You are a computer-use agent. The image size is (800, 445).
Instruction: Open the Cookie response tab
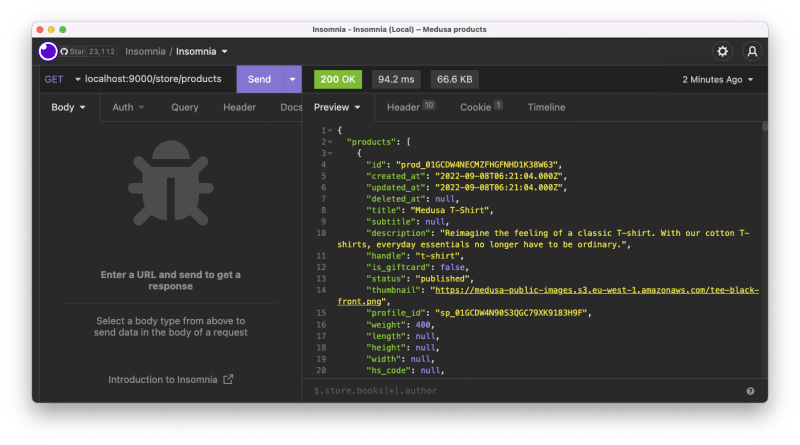481,107
